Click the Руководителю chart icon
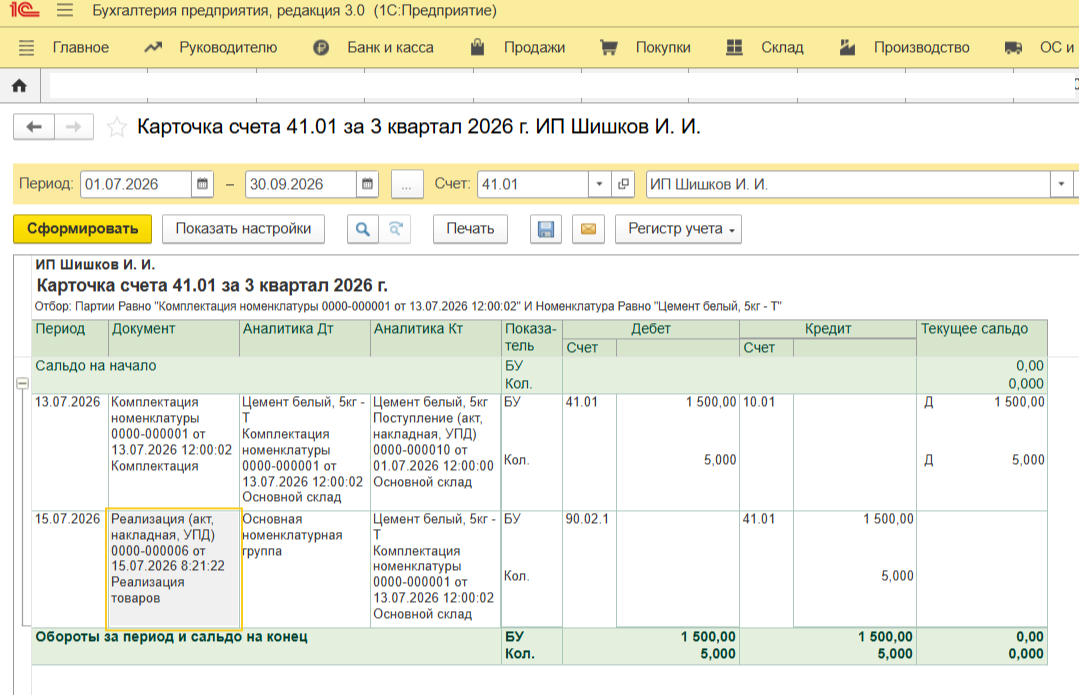 (x=153, y=47)
